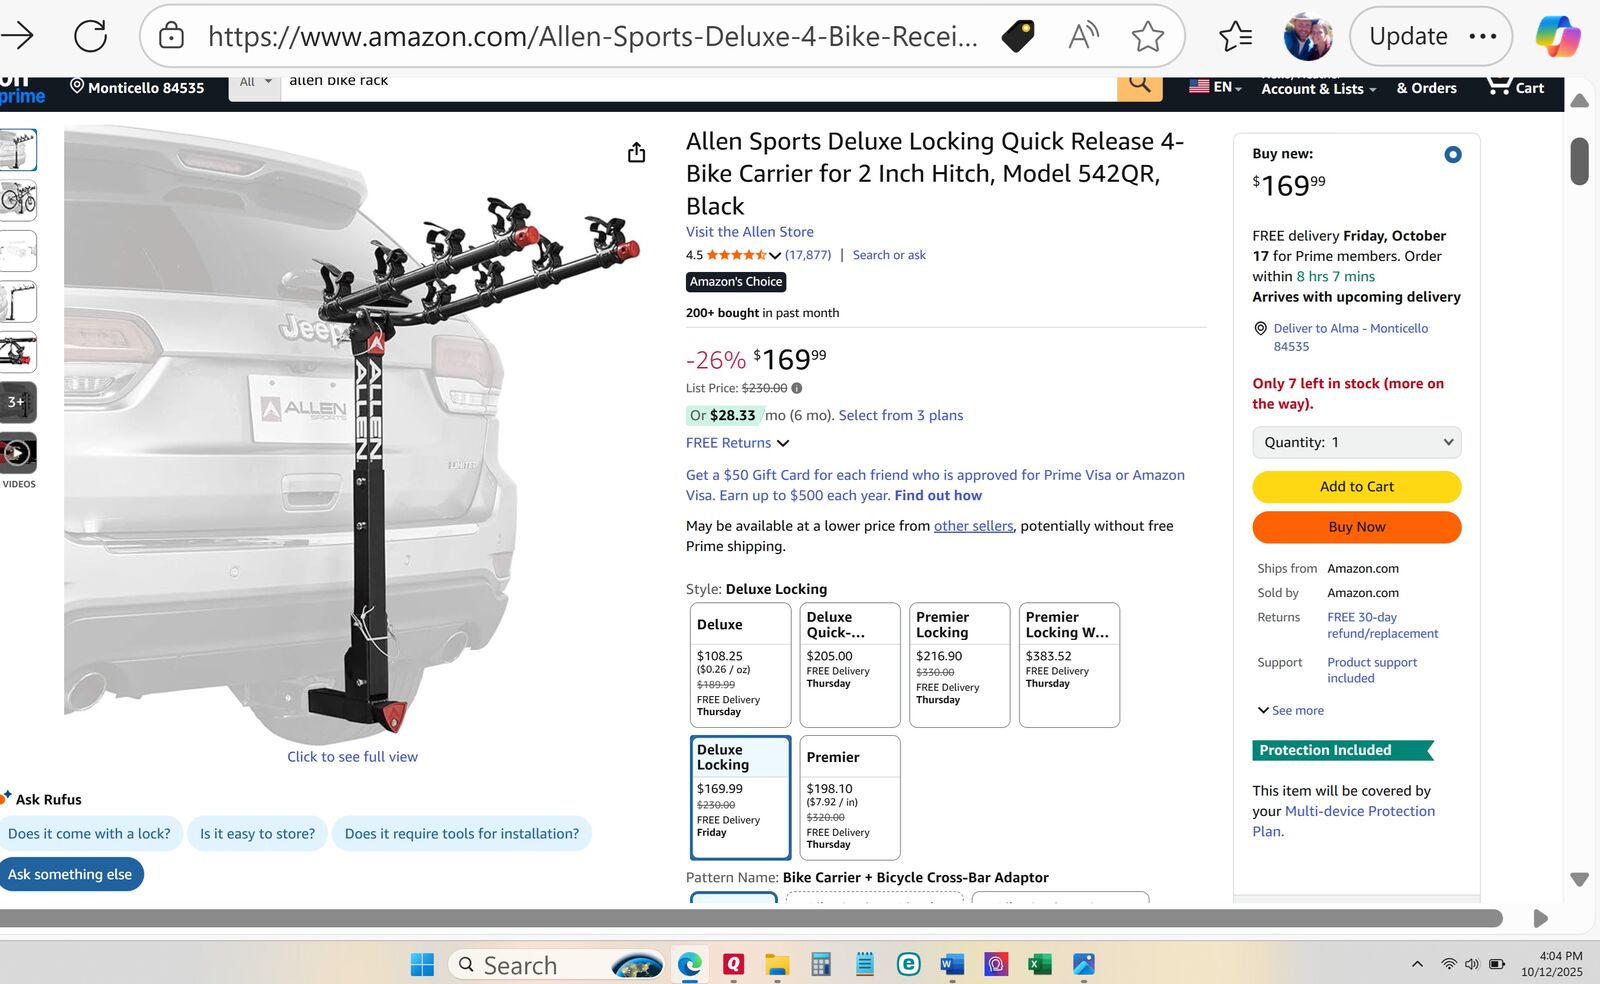The image size is (1600, 984).
Task: Click the favorites star in address bar
Action: tap(1147, 37)
